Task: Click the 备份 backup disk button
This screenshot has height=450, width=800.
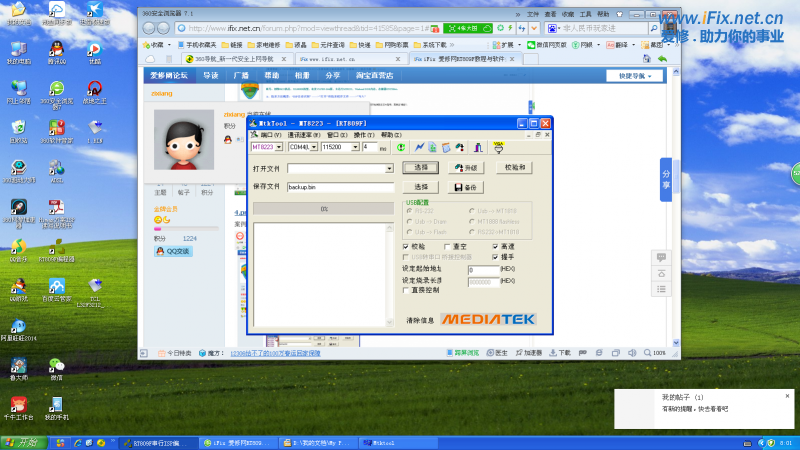Action: (467, 187)
